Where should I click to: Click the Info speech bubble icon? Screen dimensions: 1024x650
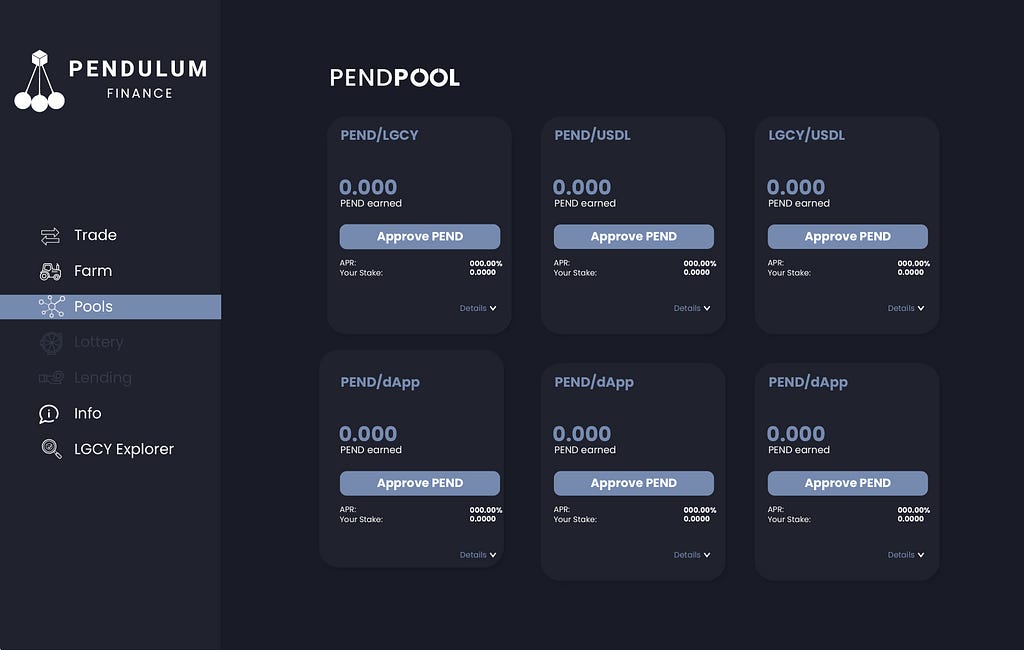pos(49,414)
